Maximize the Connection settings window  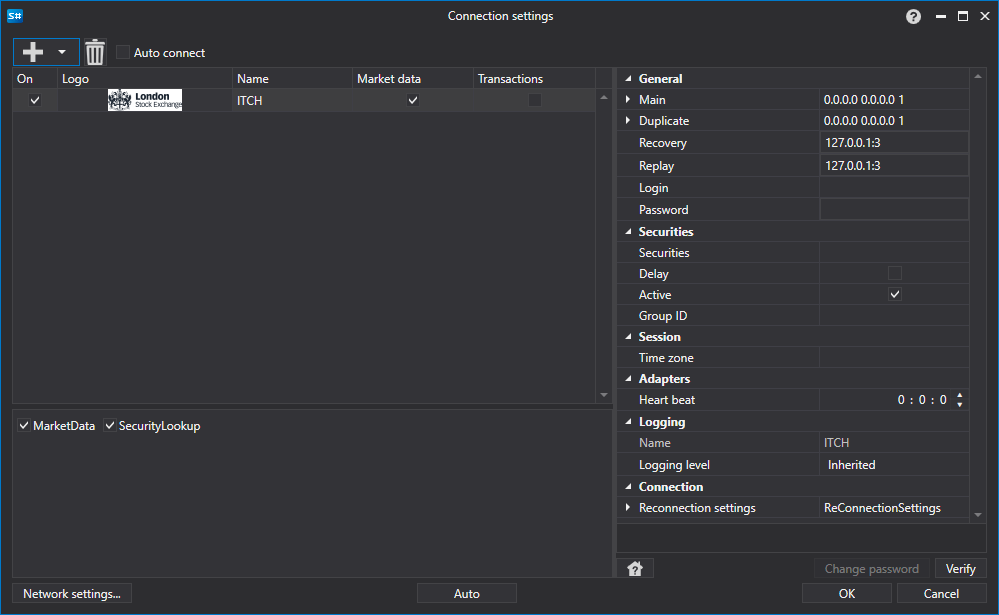point(963,17)
